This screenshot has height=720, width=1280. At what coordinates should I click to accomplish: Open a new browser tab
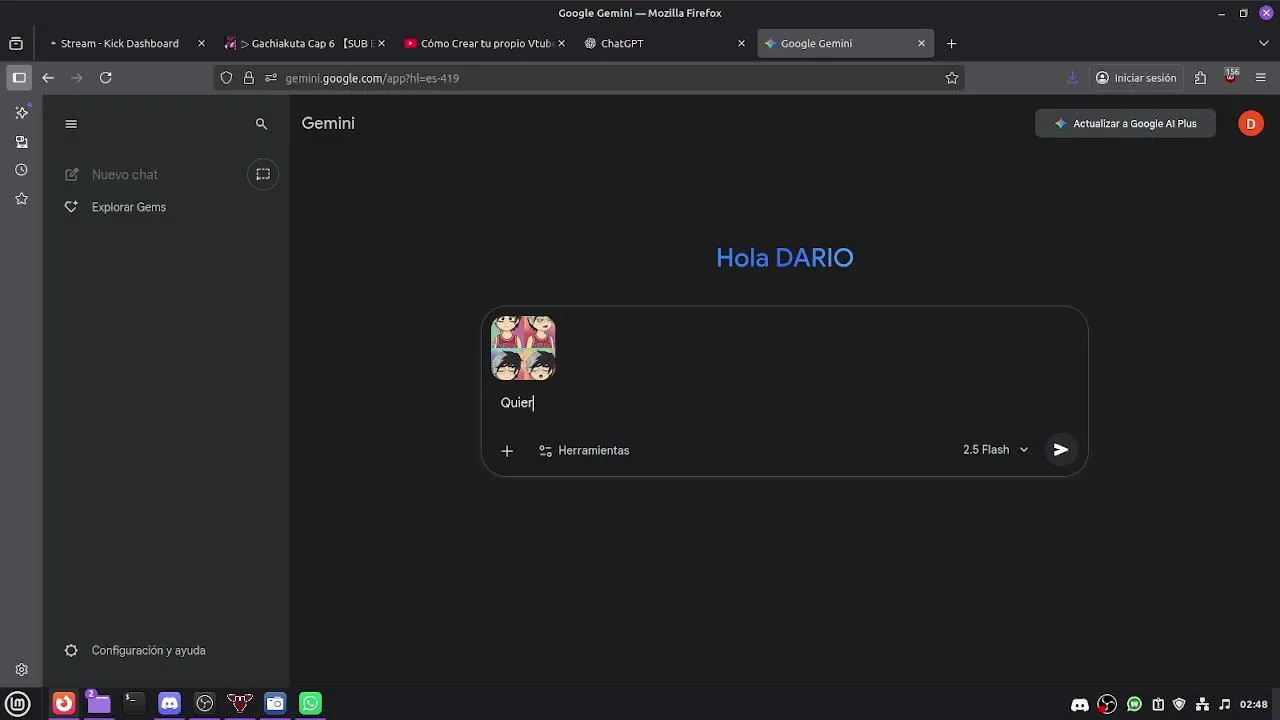[x=952, y=44]
